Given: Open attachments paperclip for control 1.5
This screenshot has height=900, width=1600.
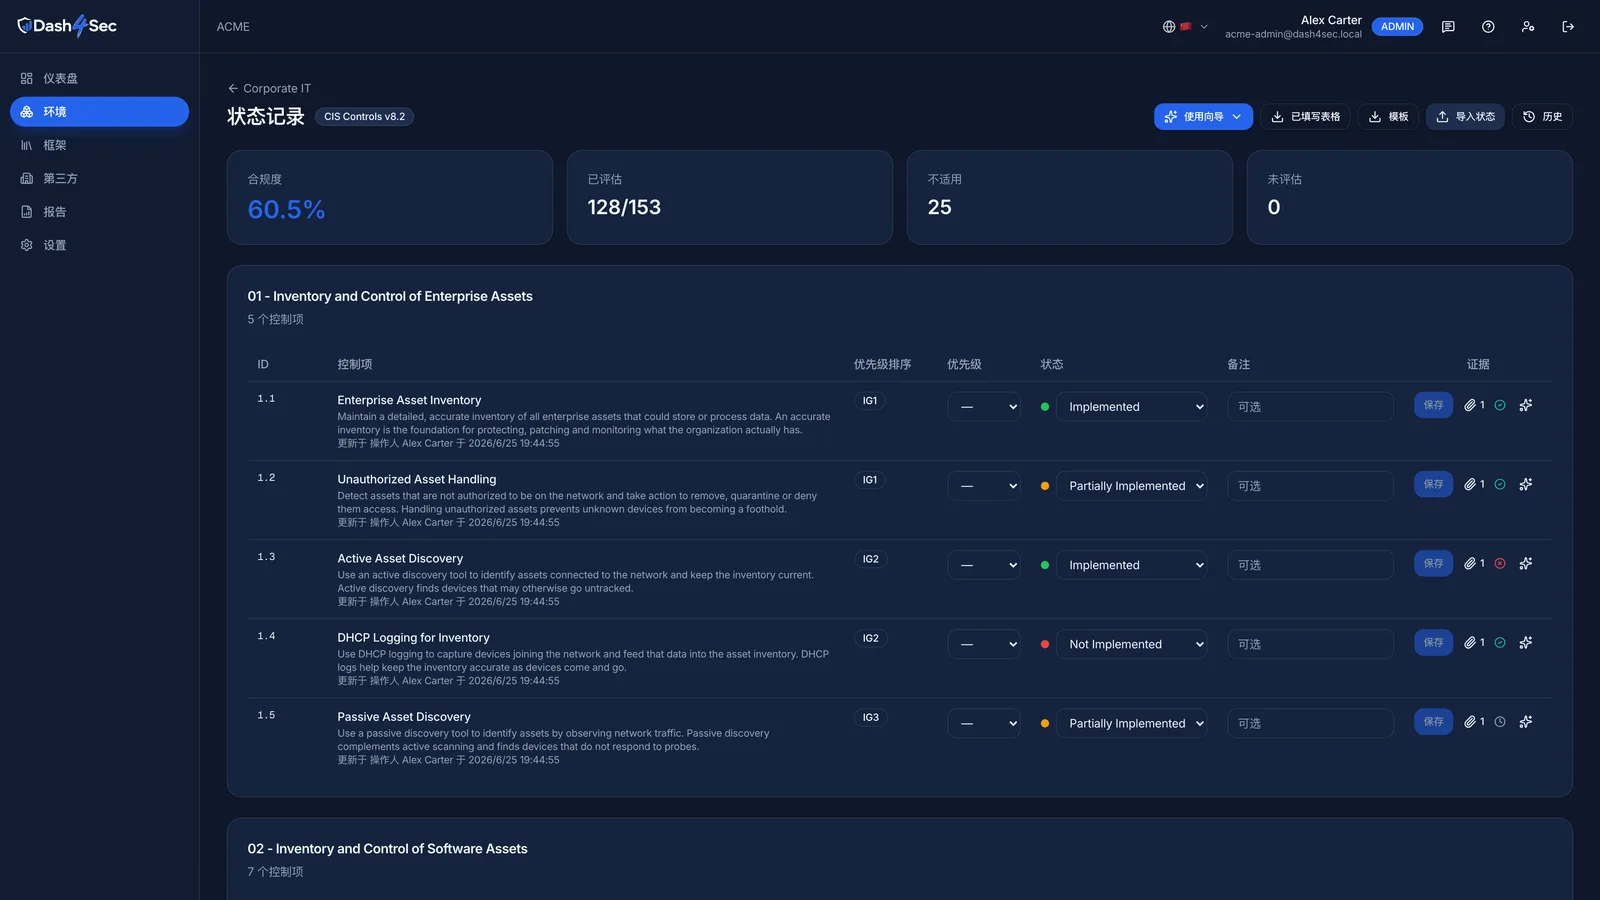Looking at the screenshot, I should pyautogui.click(x=1474, y=721).
